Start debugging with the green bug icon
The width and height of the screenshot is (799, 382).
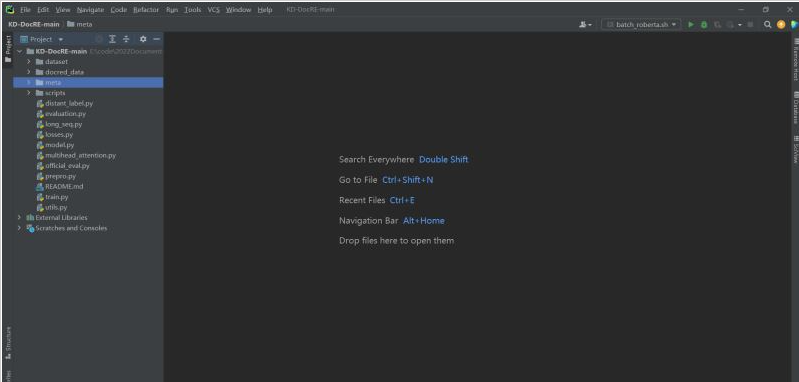[704, 24]
